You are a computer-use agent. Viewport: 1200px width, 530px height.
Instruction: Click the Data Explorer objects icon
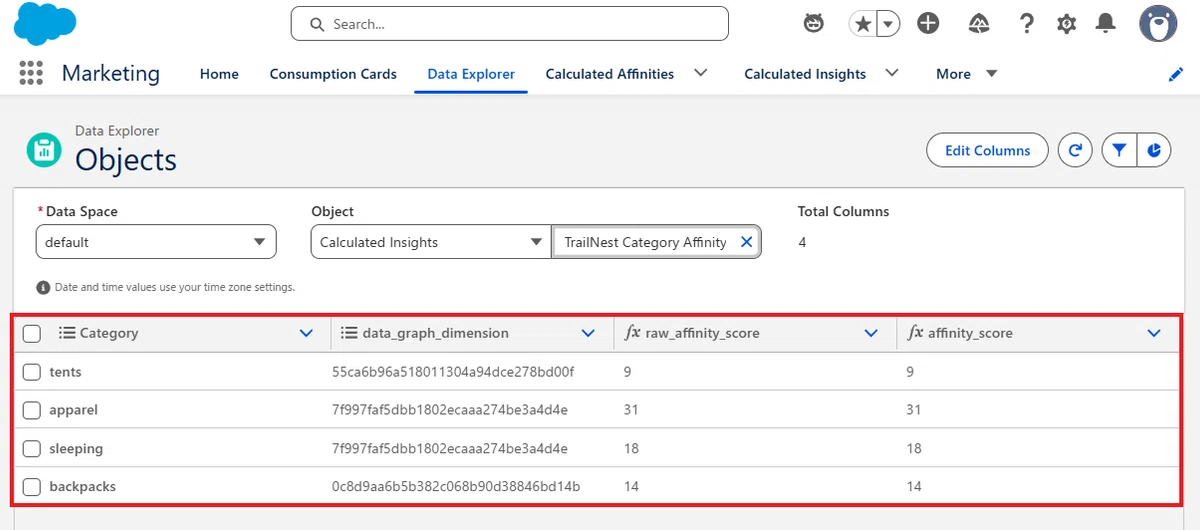coord(43,151)
